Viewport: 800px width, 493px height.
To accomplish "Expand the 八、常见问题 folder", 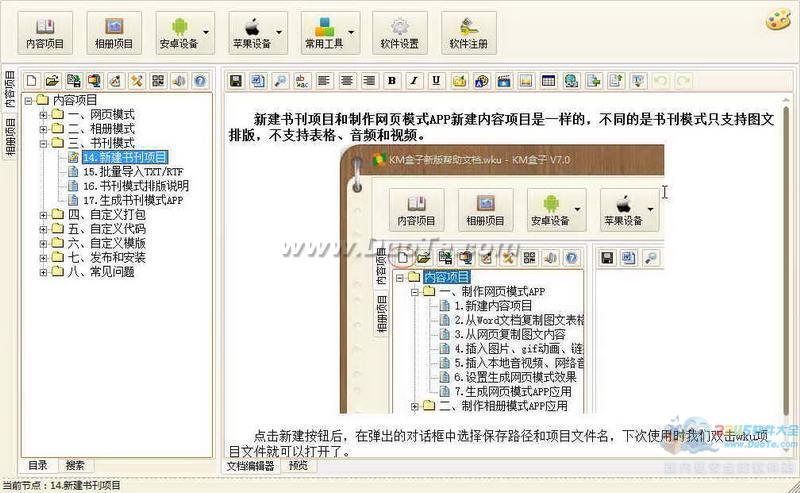I will click(44, 272).
